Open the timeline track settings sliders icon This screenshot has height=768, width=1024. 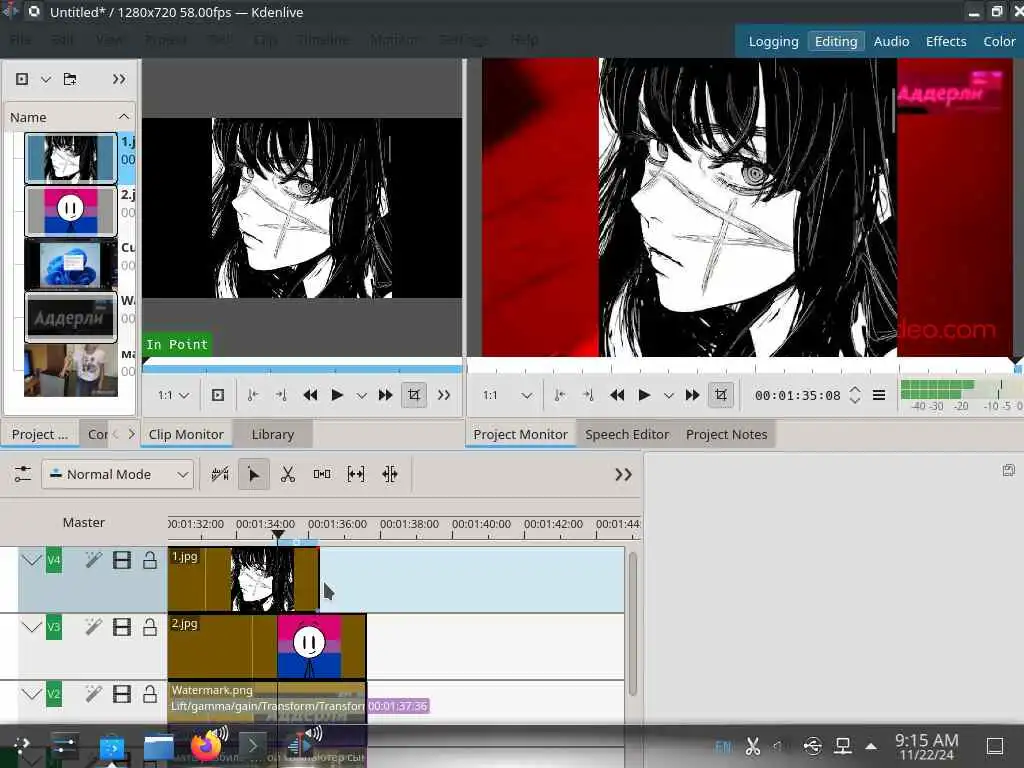point(22,474)
